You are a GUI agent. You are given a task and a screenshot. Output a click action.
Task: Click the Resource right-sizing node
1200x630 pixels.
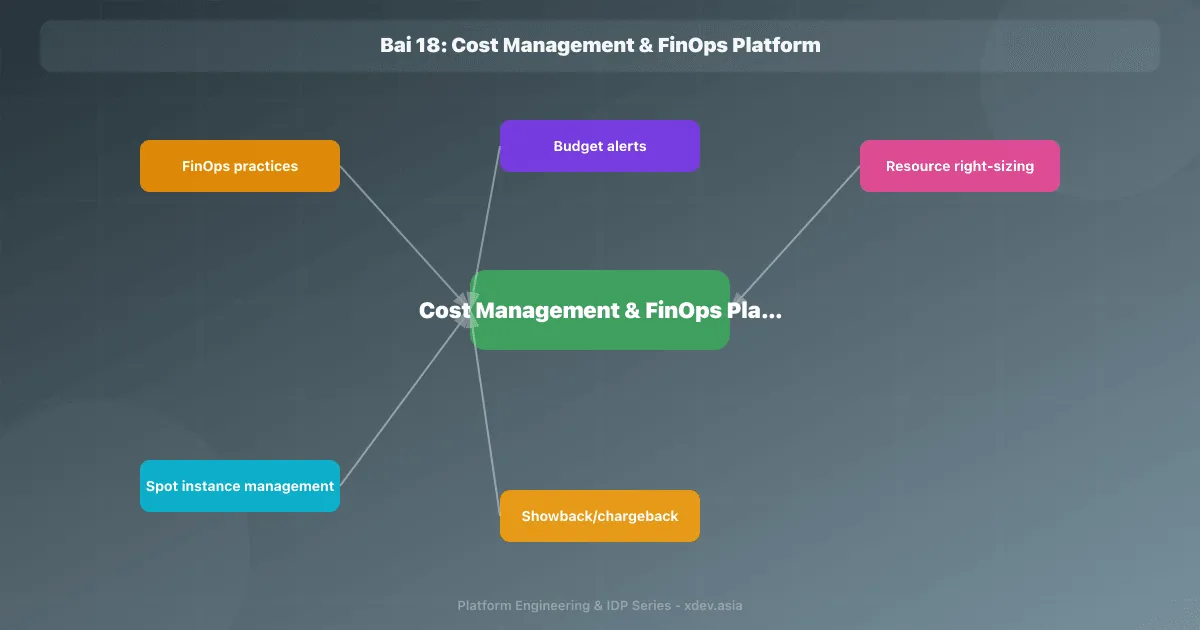[960, 166]
